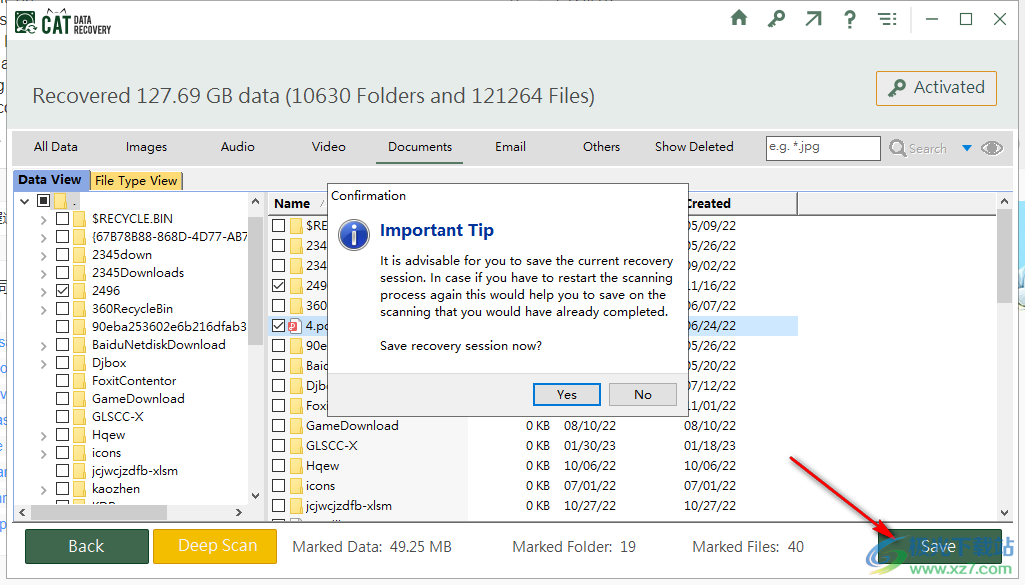1025x585 pixels.
Task: Toggle the preview eye icon
Action: (992, 148)
